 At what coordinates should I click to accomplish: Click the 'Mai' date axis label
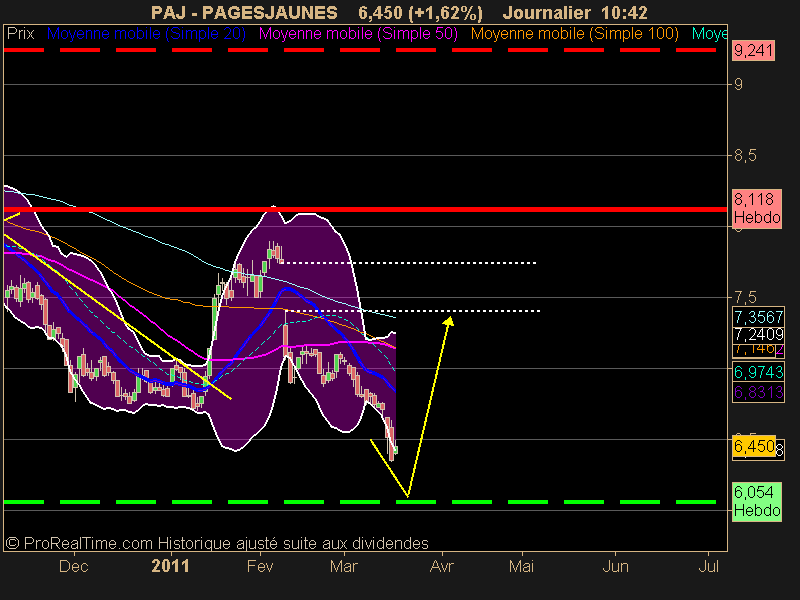(x=521, y=566)
